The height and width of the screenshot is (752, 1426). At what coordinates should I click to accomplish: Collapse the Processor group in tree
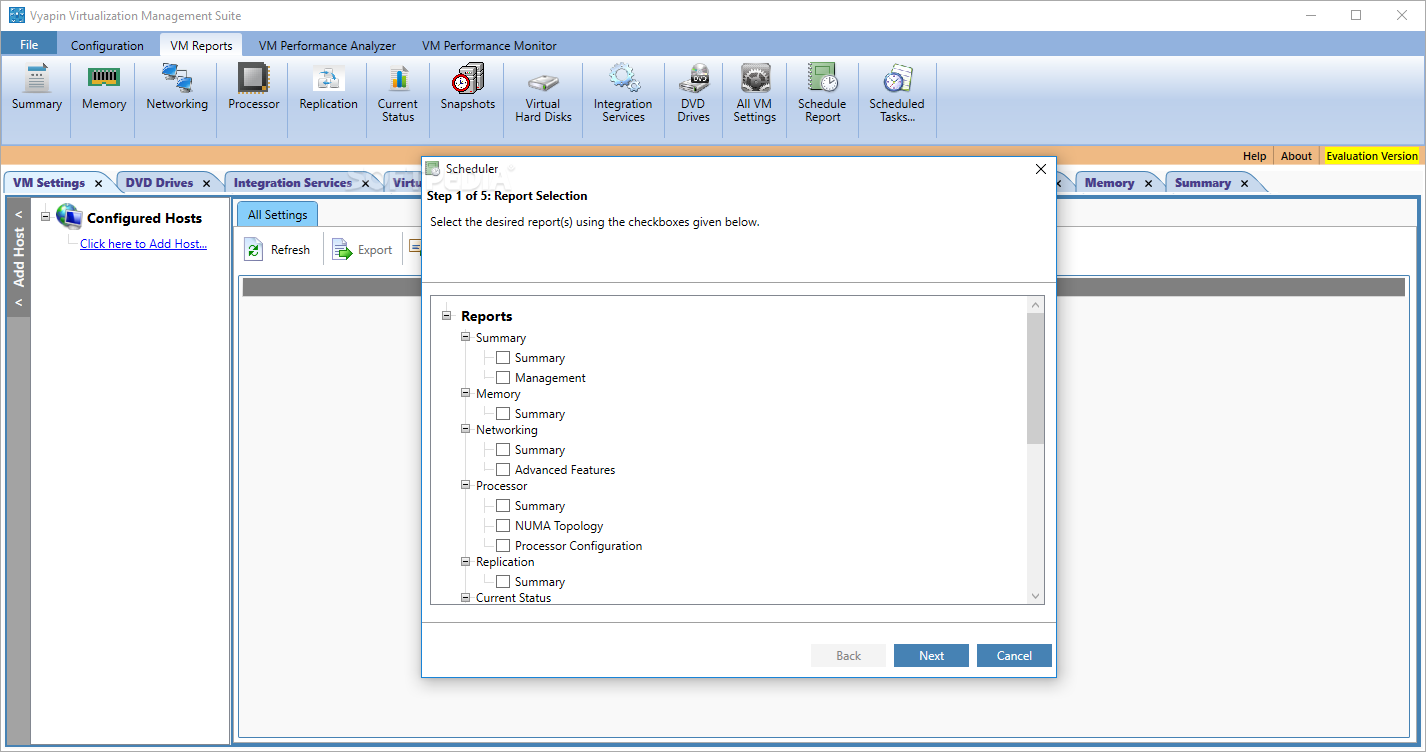point(465,485)
